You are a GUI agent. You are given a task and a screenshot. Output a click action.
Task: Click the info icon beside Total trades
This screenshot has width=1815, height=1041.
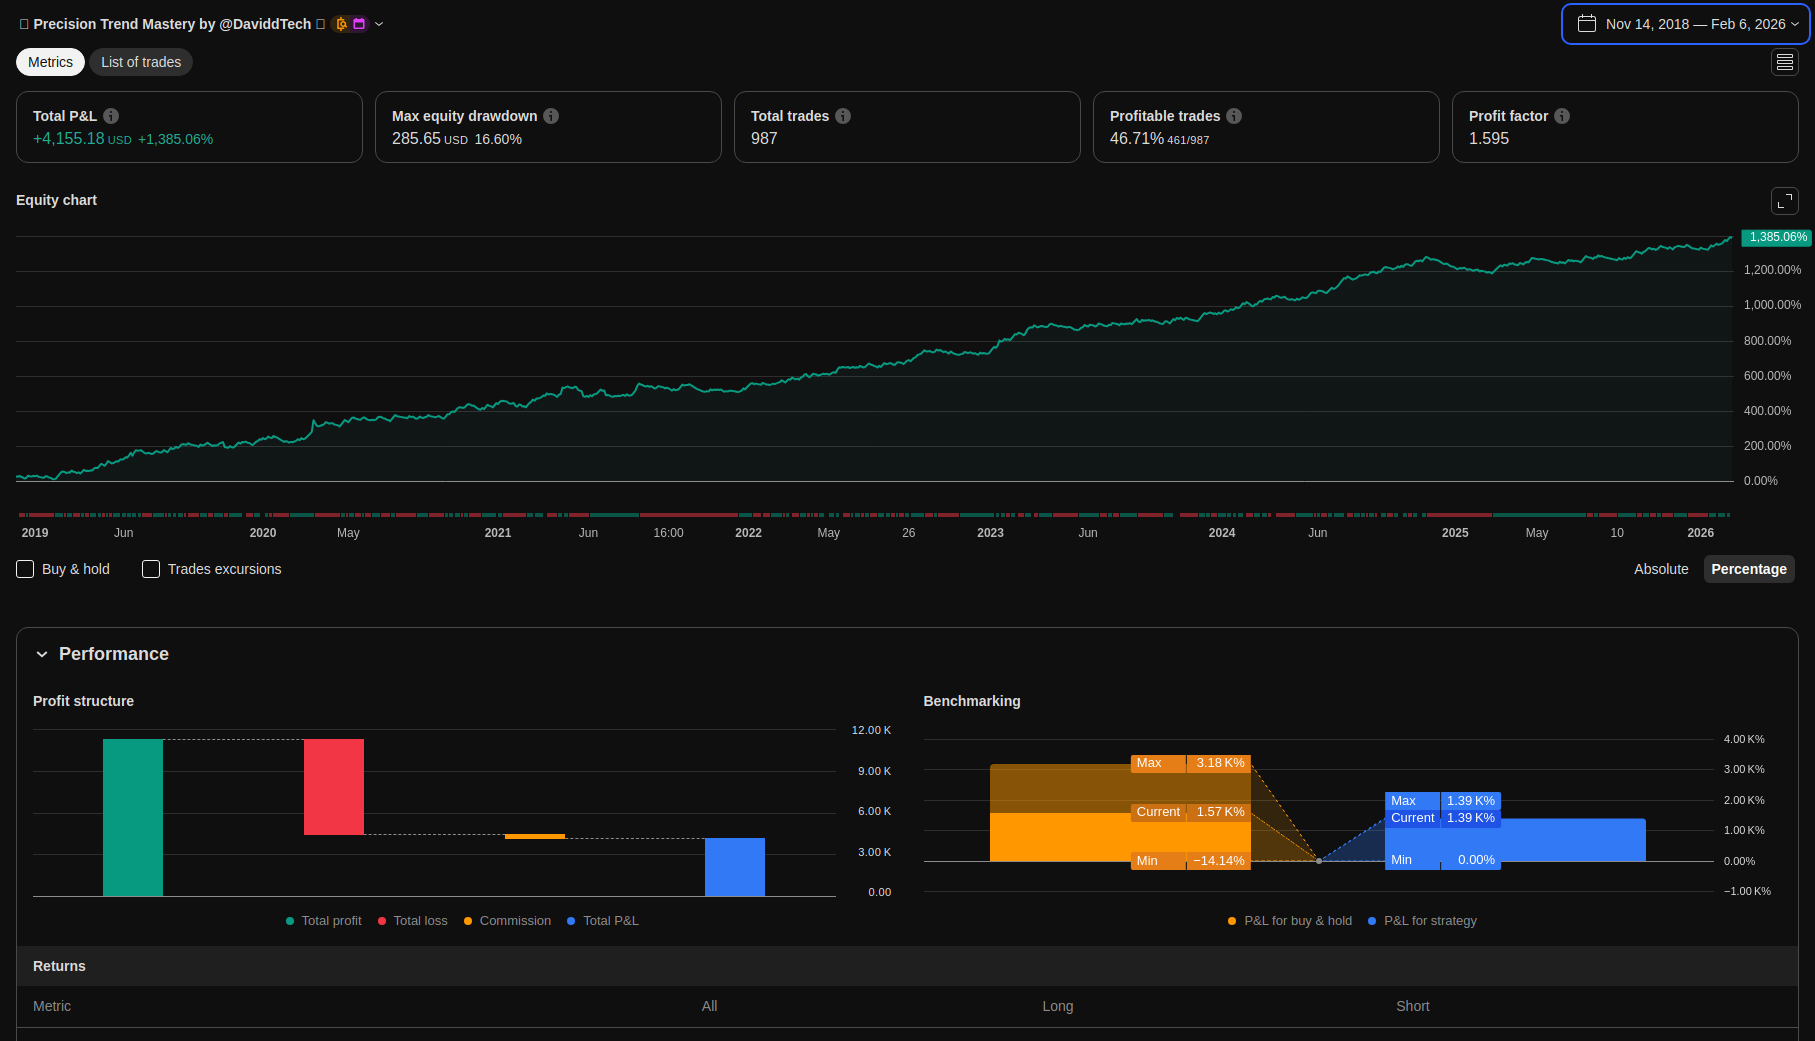click(843, 116)
